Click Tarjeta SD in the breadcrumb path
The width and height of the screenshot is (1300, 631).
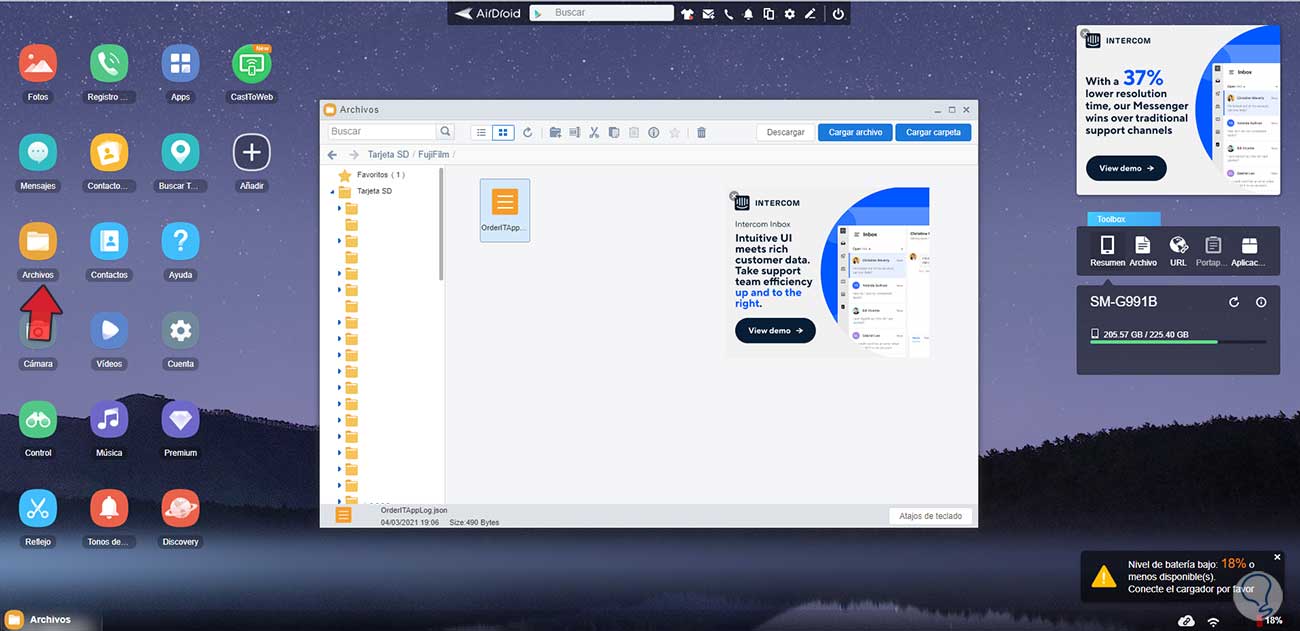coord(389,155)
